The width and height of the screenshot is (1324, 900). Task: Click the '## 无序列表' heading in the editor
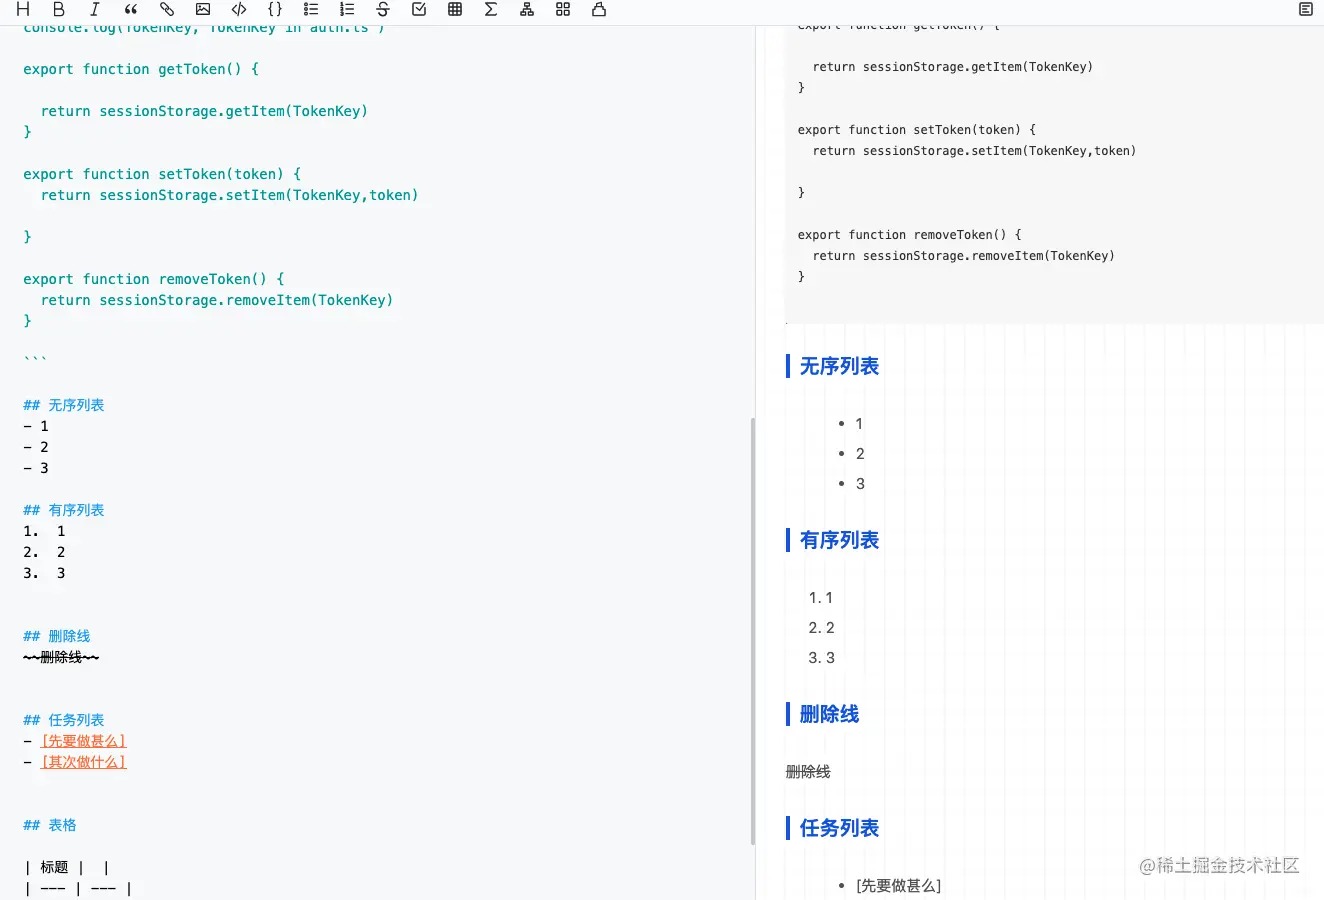point(64,405)
